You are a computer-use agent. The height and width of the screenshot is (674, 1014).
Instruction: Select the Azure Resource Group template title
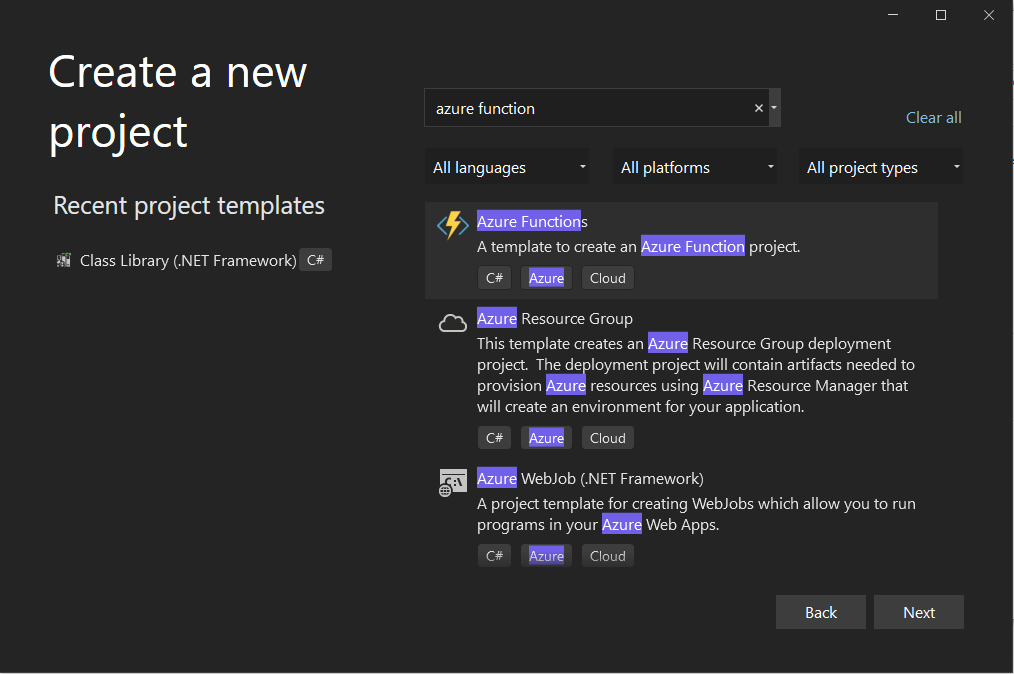point(555,318)
